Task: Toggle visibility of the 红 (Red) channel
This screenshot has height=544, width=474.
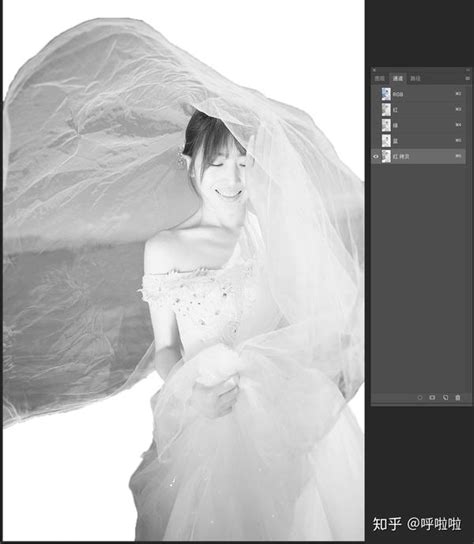Action: 376,110
